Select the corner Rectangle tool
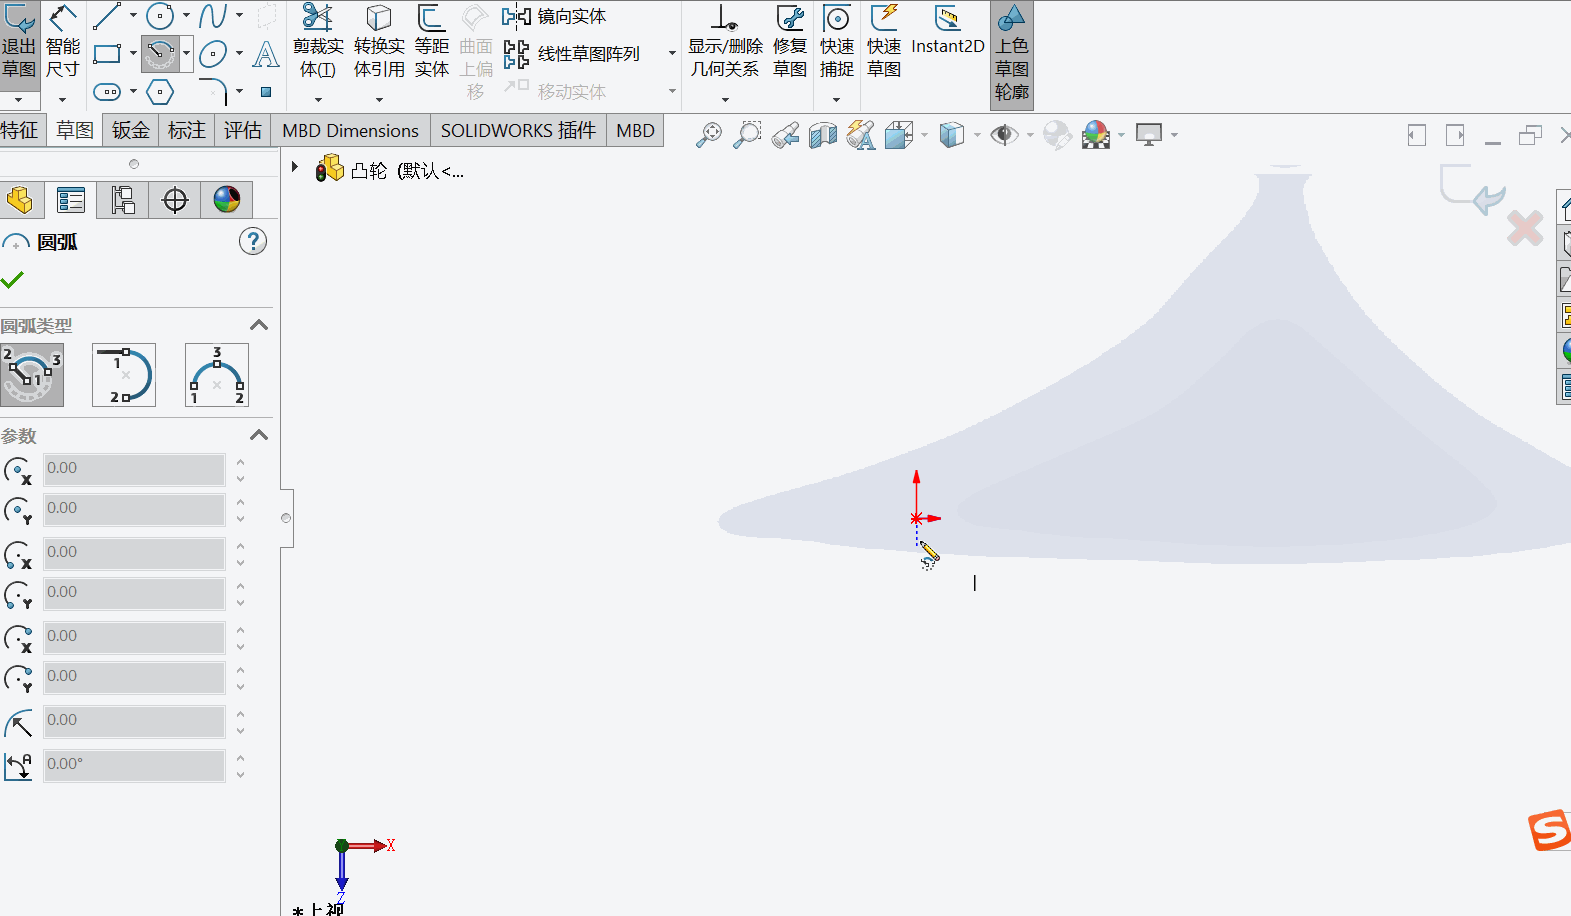Image resolution: width=1571 pixels, height=916 pixels. pos(107,53)
